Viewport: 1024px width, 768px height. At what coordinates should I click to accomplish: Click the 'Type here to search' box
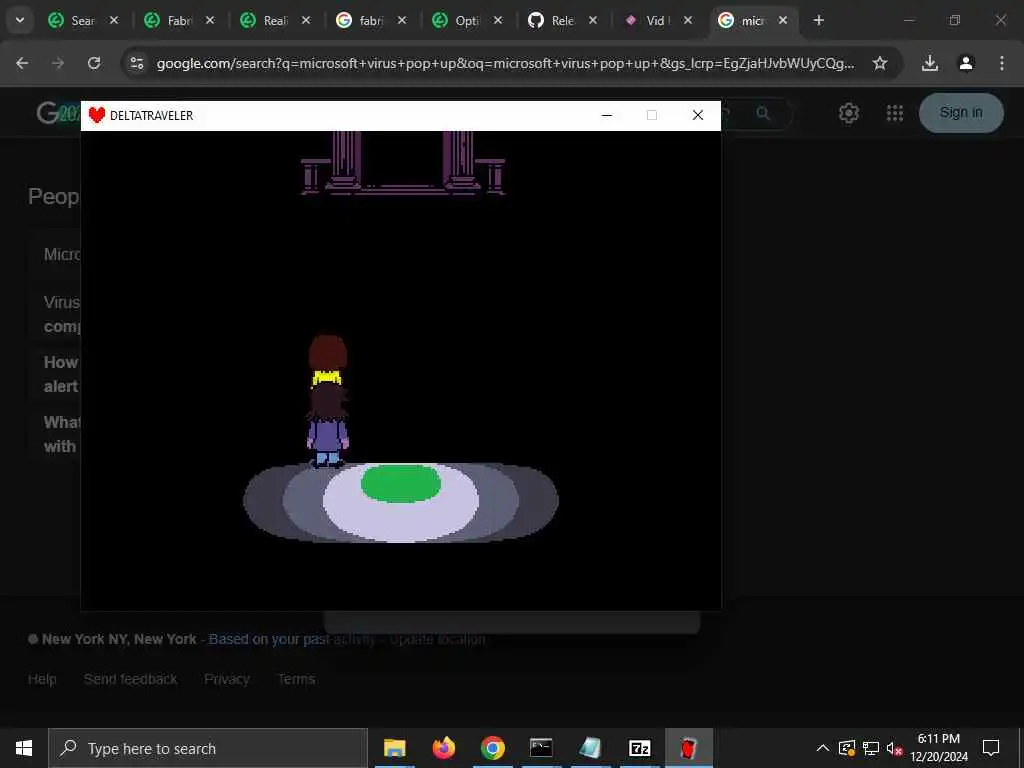point(208,748)
